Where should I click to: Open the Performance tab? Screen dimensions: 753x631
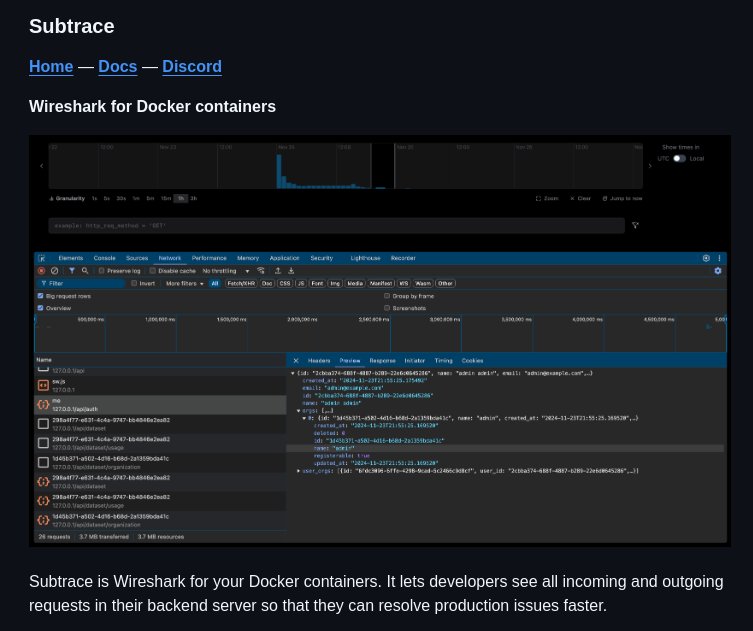tap(209, 258)
